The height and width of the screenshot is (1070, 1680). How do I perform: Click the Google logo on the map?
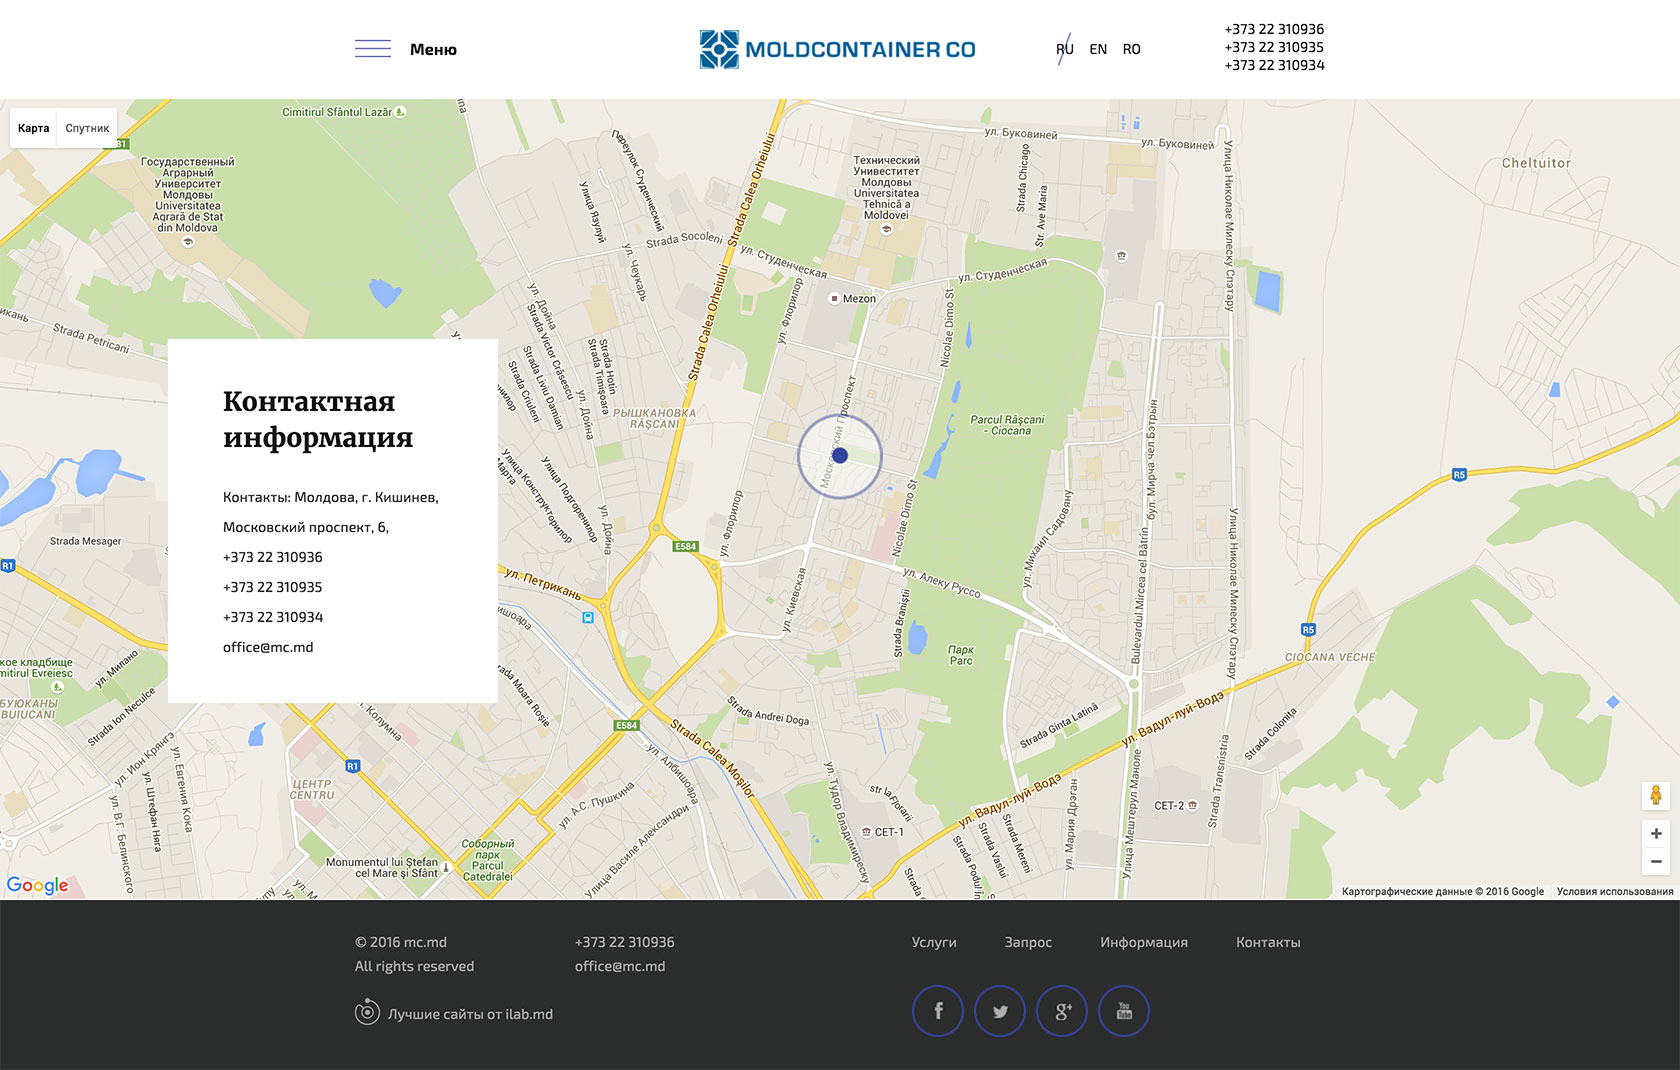[x=37, y=885]
